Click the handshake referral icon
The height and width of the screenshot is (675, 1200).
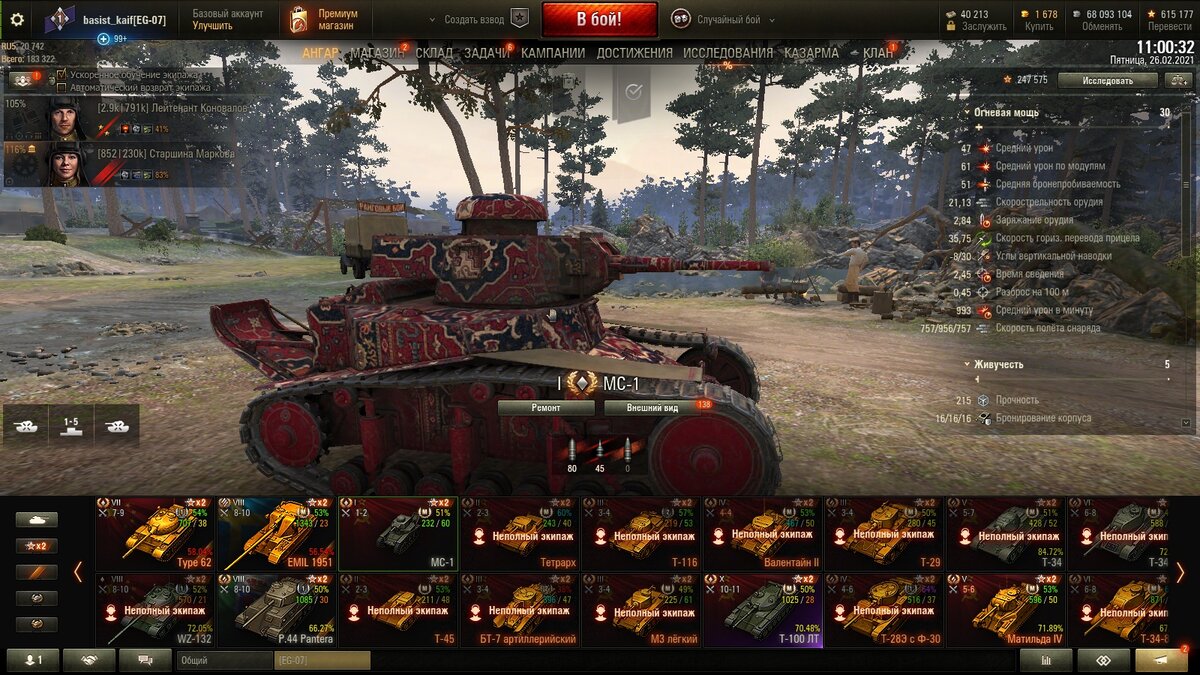tap(89, 660)
